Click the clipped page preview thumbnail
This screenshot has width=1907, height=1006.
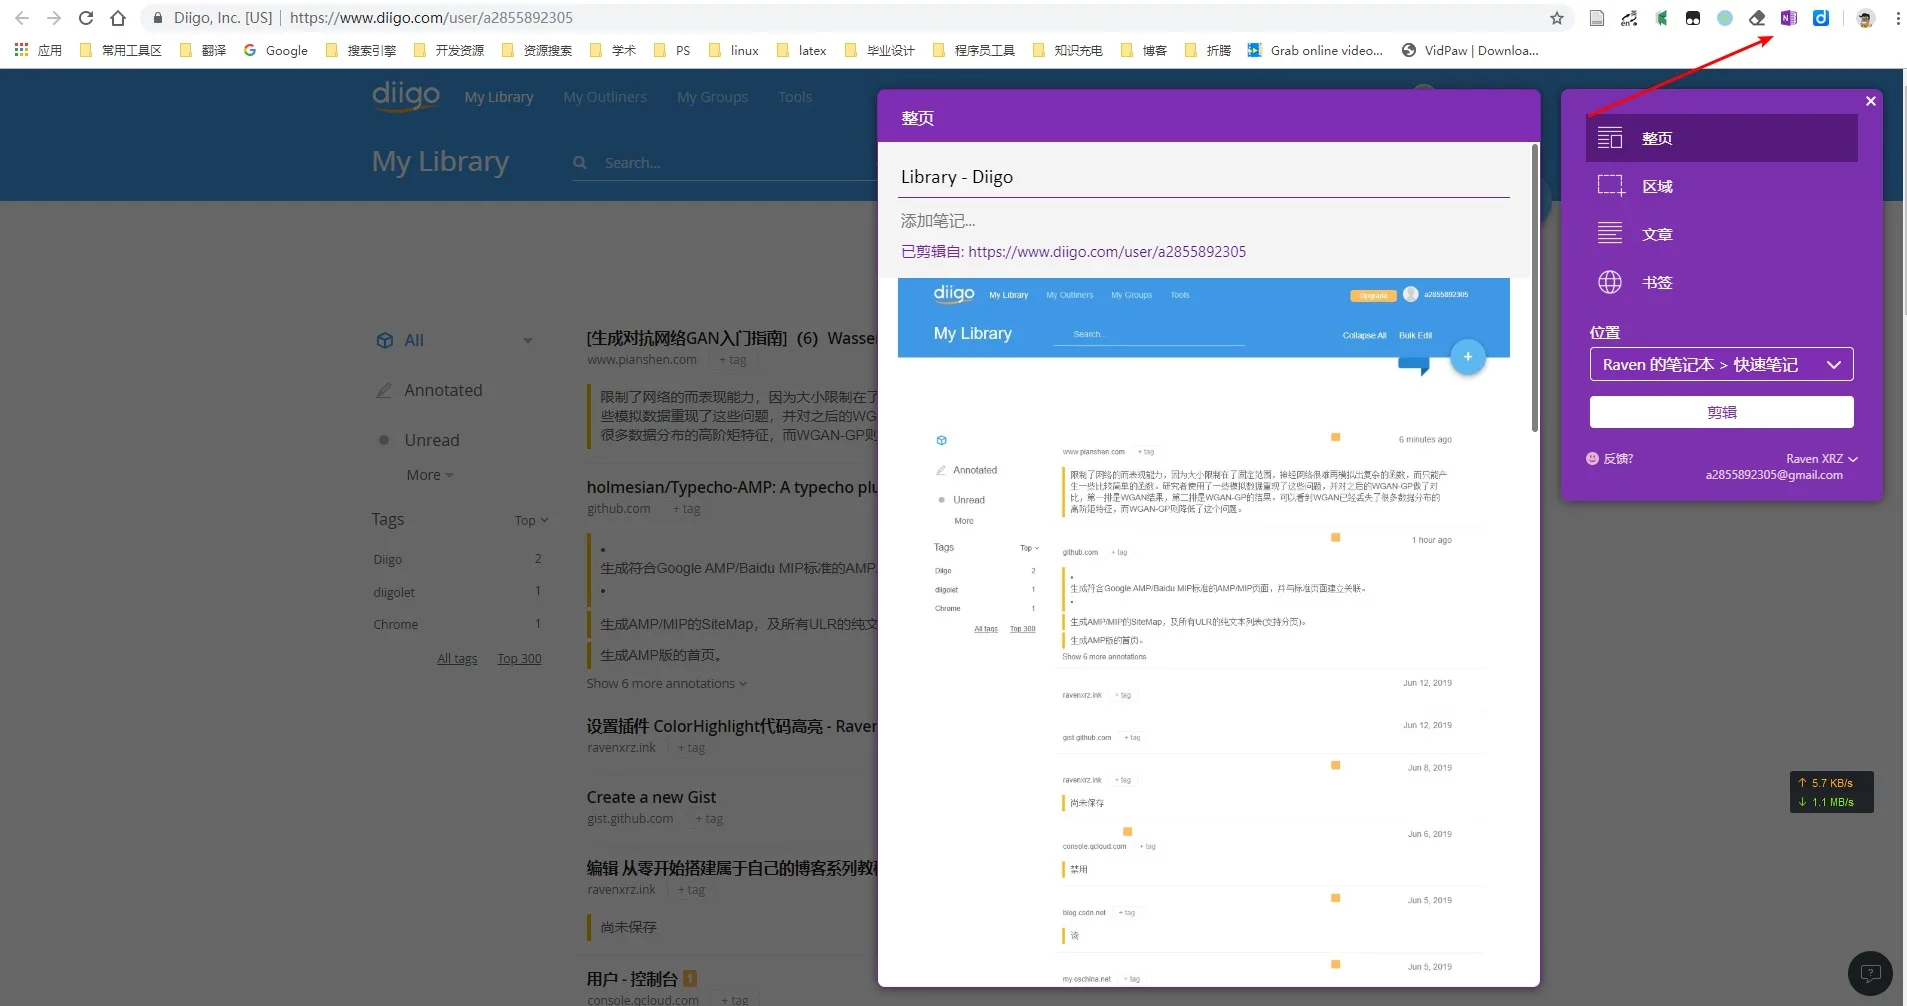pyautogui.click(x=1204, y=632)
